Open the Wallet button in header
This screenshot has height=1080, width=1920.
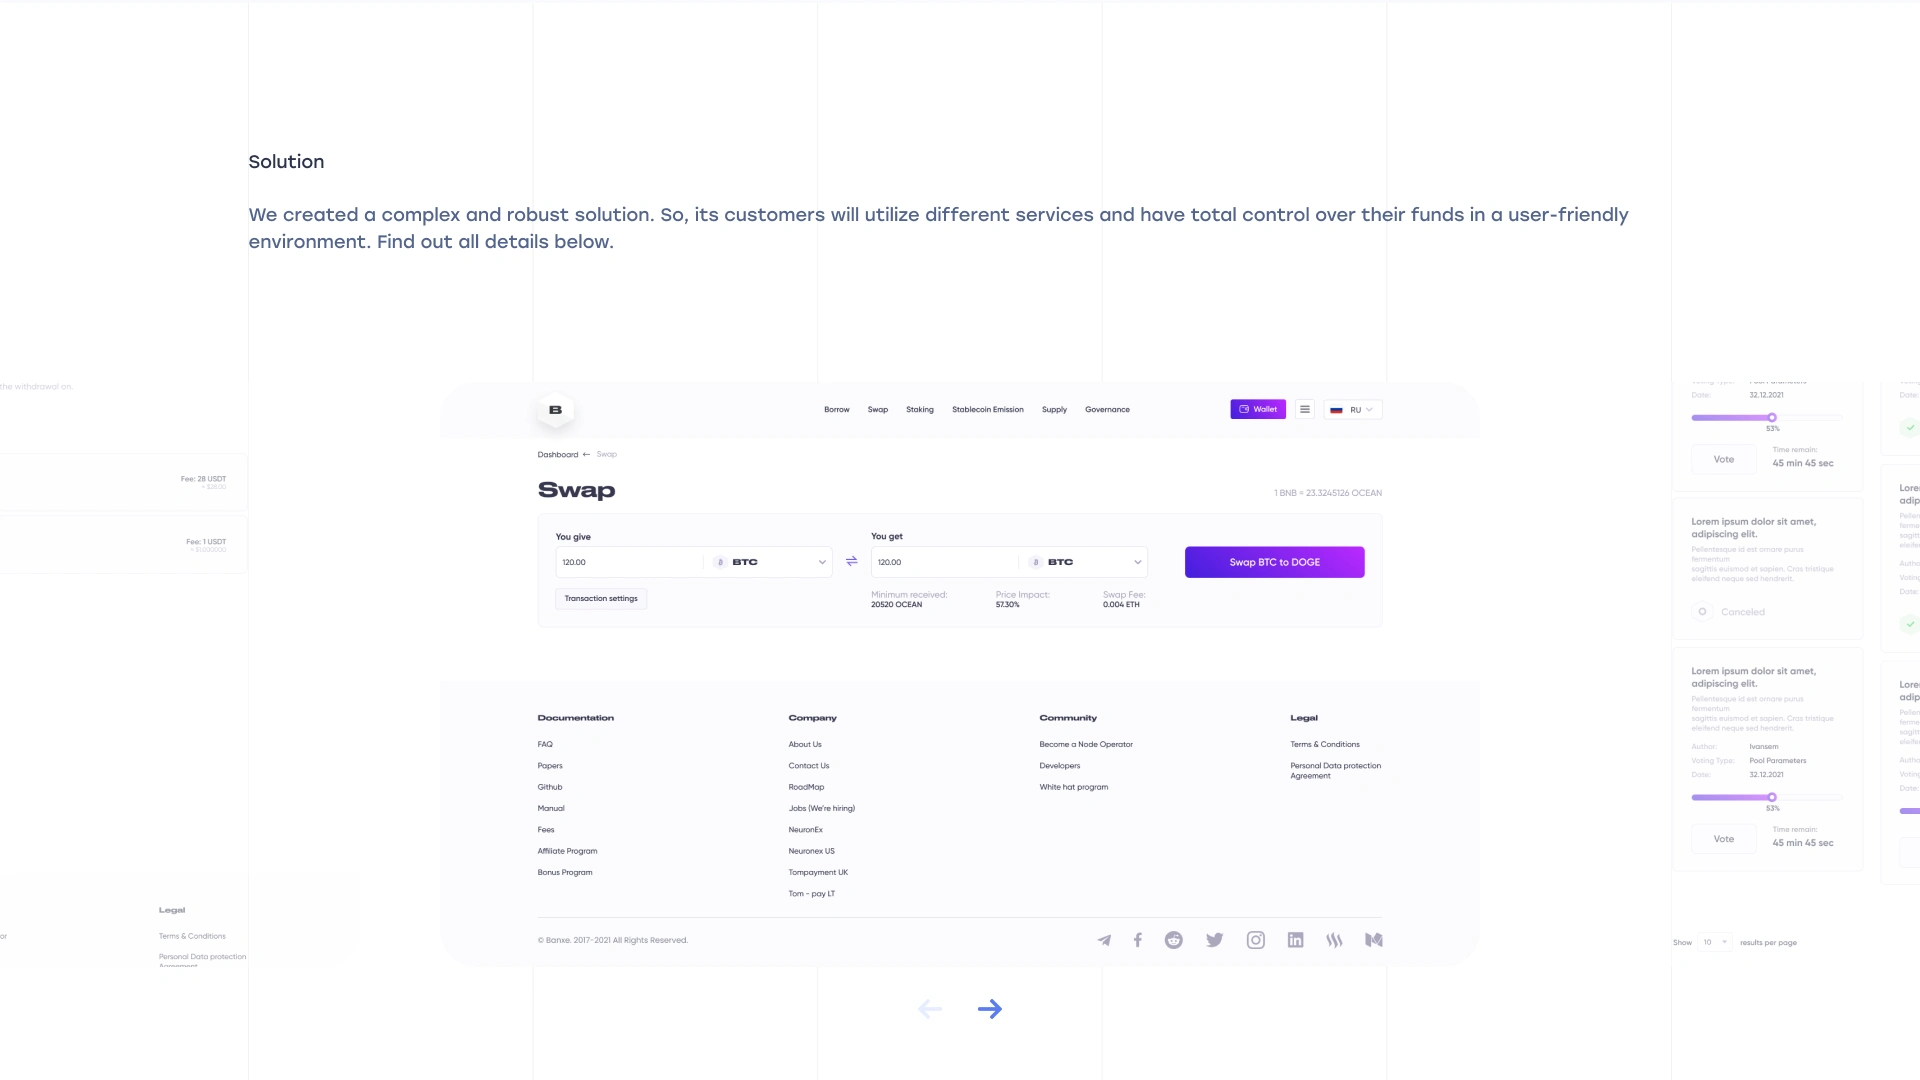pyautogui.click(x=1258, y=409)
